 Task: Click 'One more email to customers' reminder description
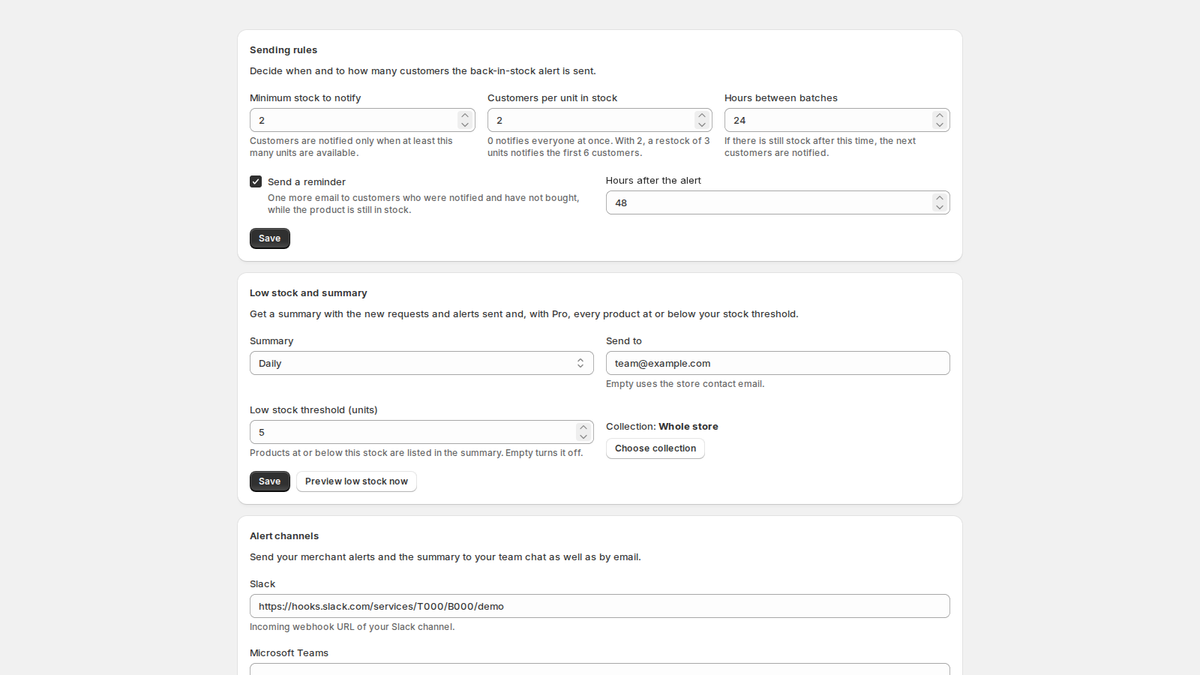(x=424, y=204)
